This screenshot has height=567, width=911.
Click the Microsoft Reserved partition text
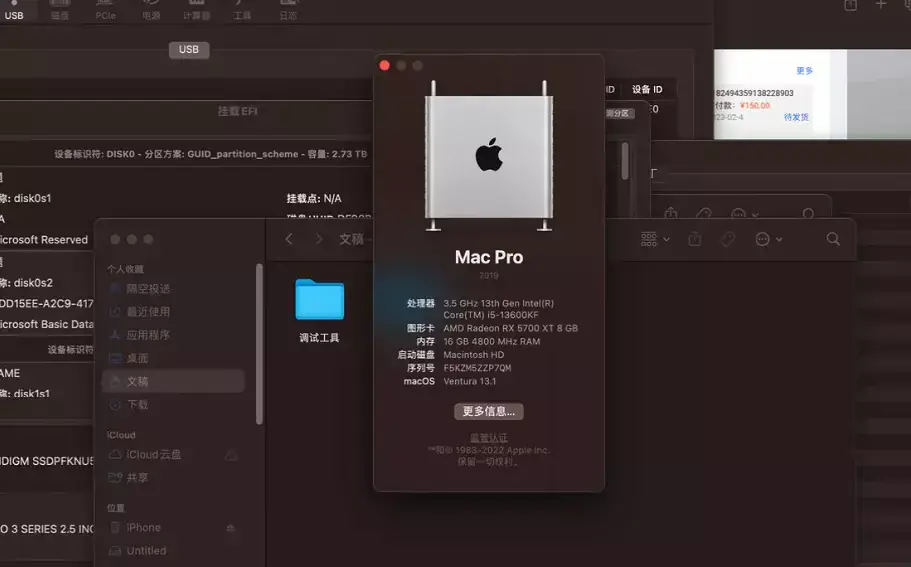tap(44, 240)
